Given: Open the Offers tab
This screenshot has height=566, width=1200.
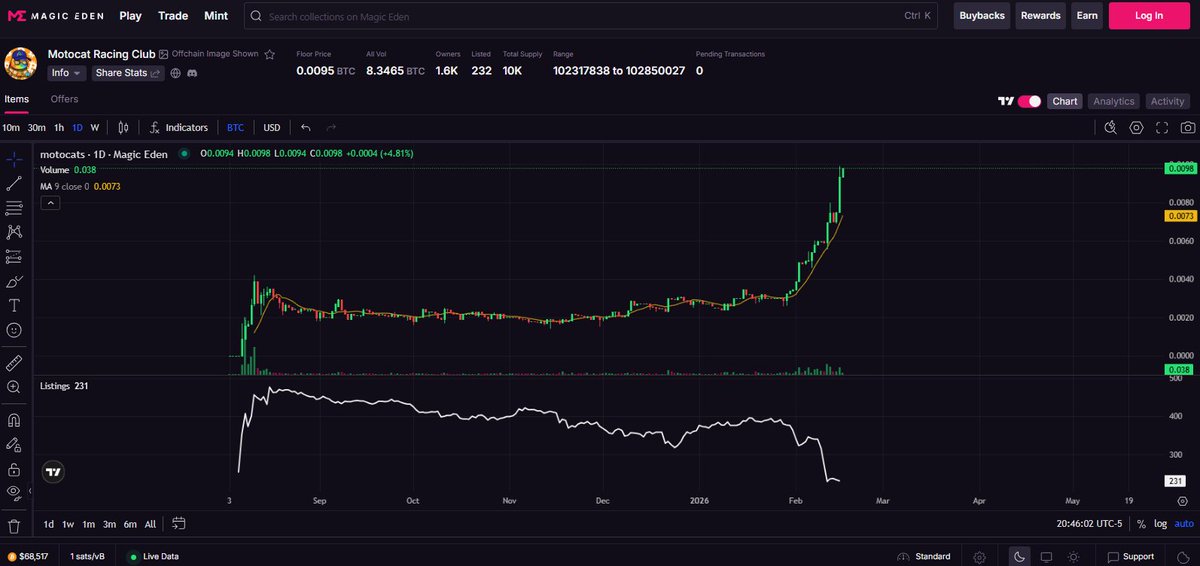Looking at the screenshot, I should [x=64, y=99].
